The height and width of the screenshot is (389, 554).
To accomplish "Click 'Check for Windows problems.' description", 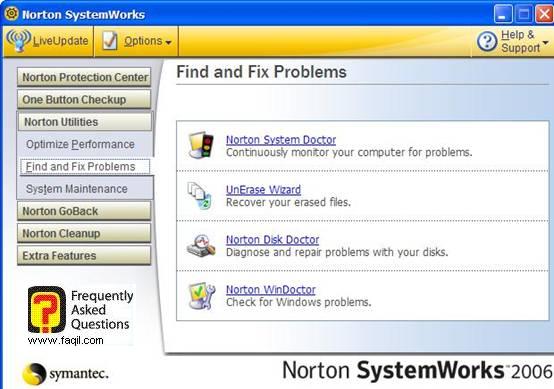I will (x=299, y=302).
